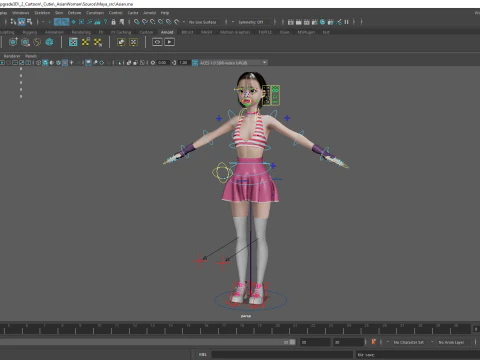The height and width of the screenshot is (360, 480).
Task: Open the Deform menu
Action: (74, 13)
